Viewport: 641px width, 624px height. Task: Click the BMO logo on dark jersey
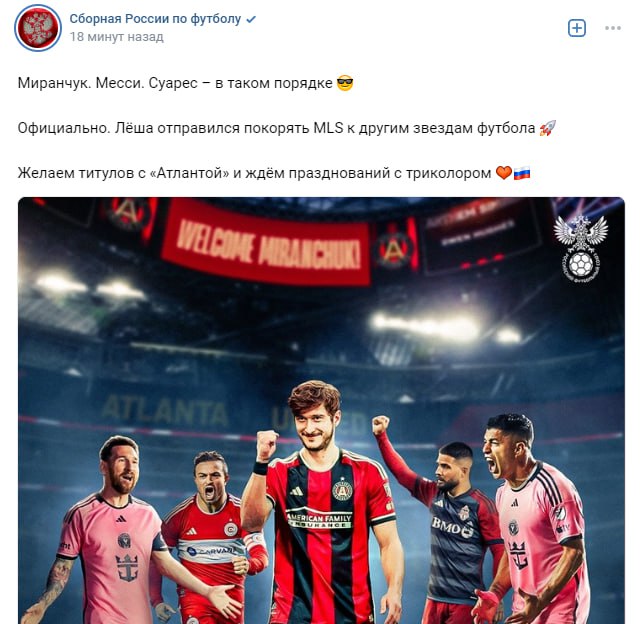click(452, 527)
